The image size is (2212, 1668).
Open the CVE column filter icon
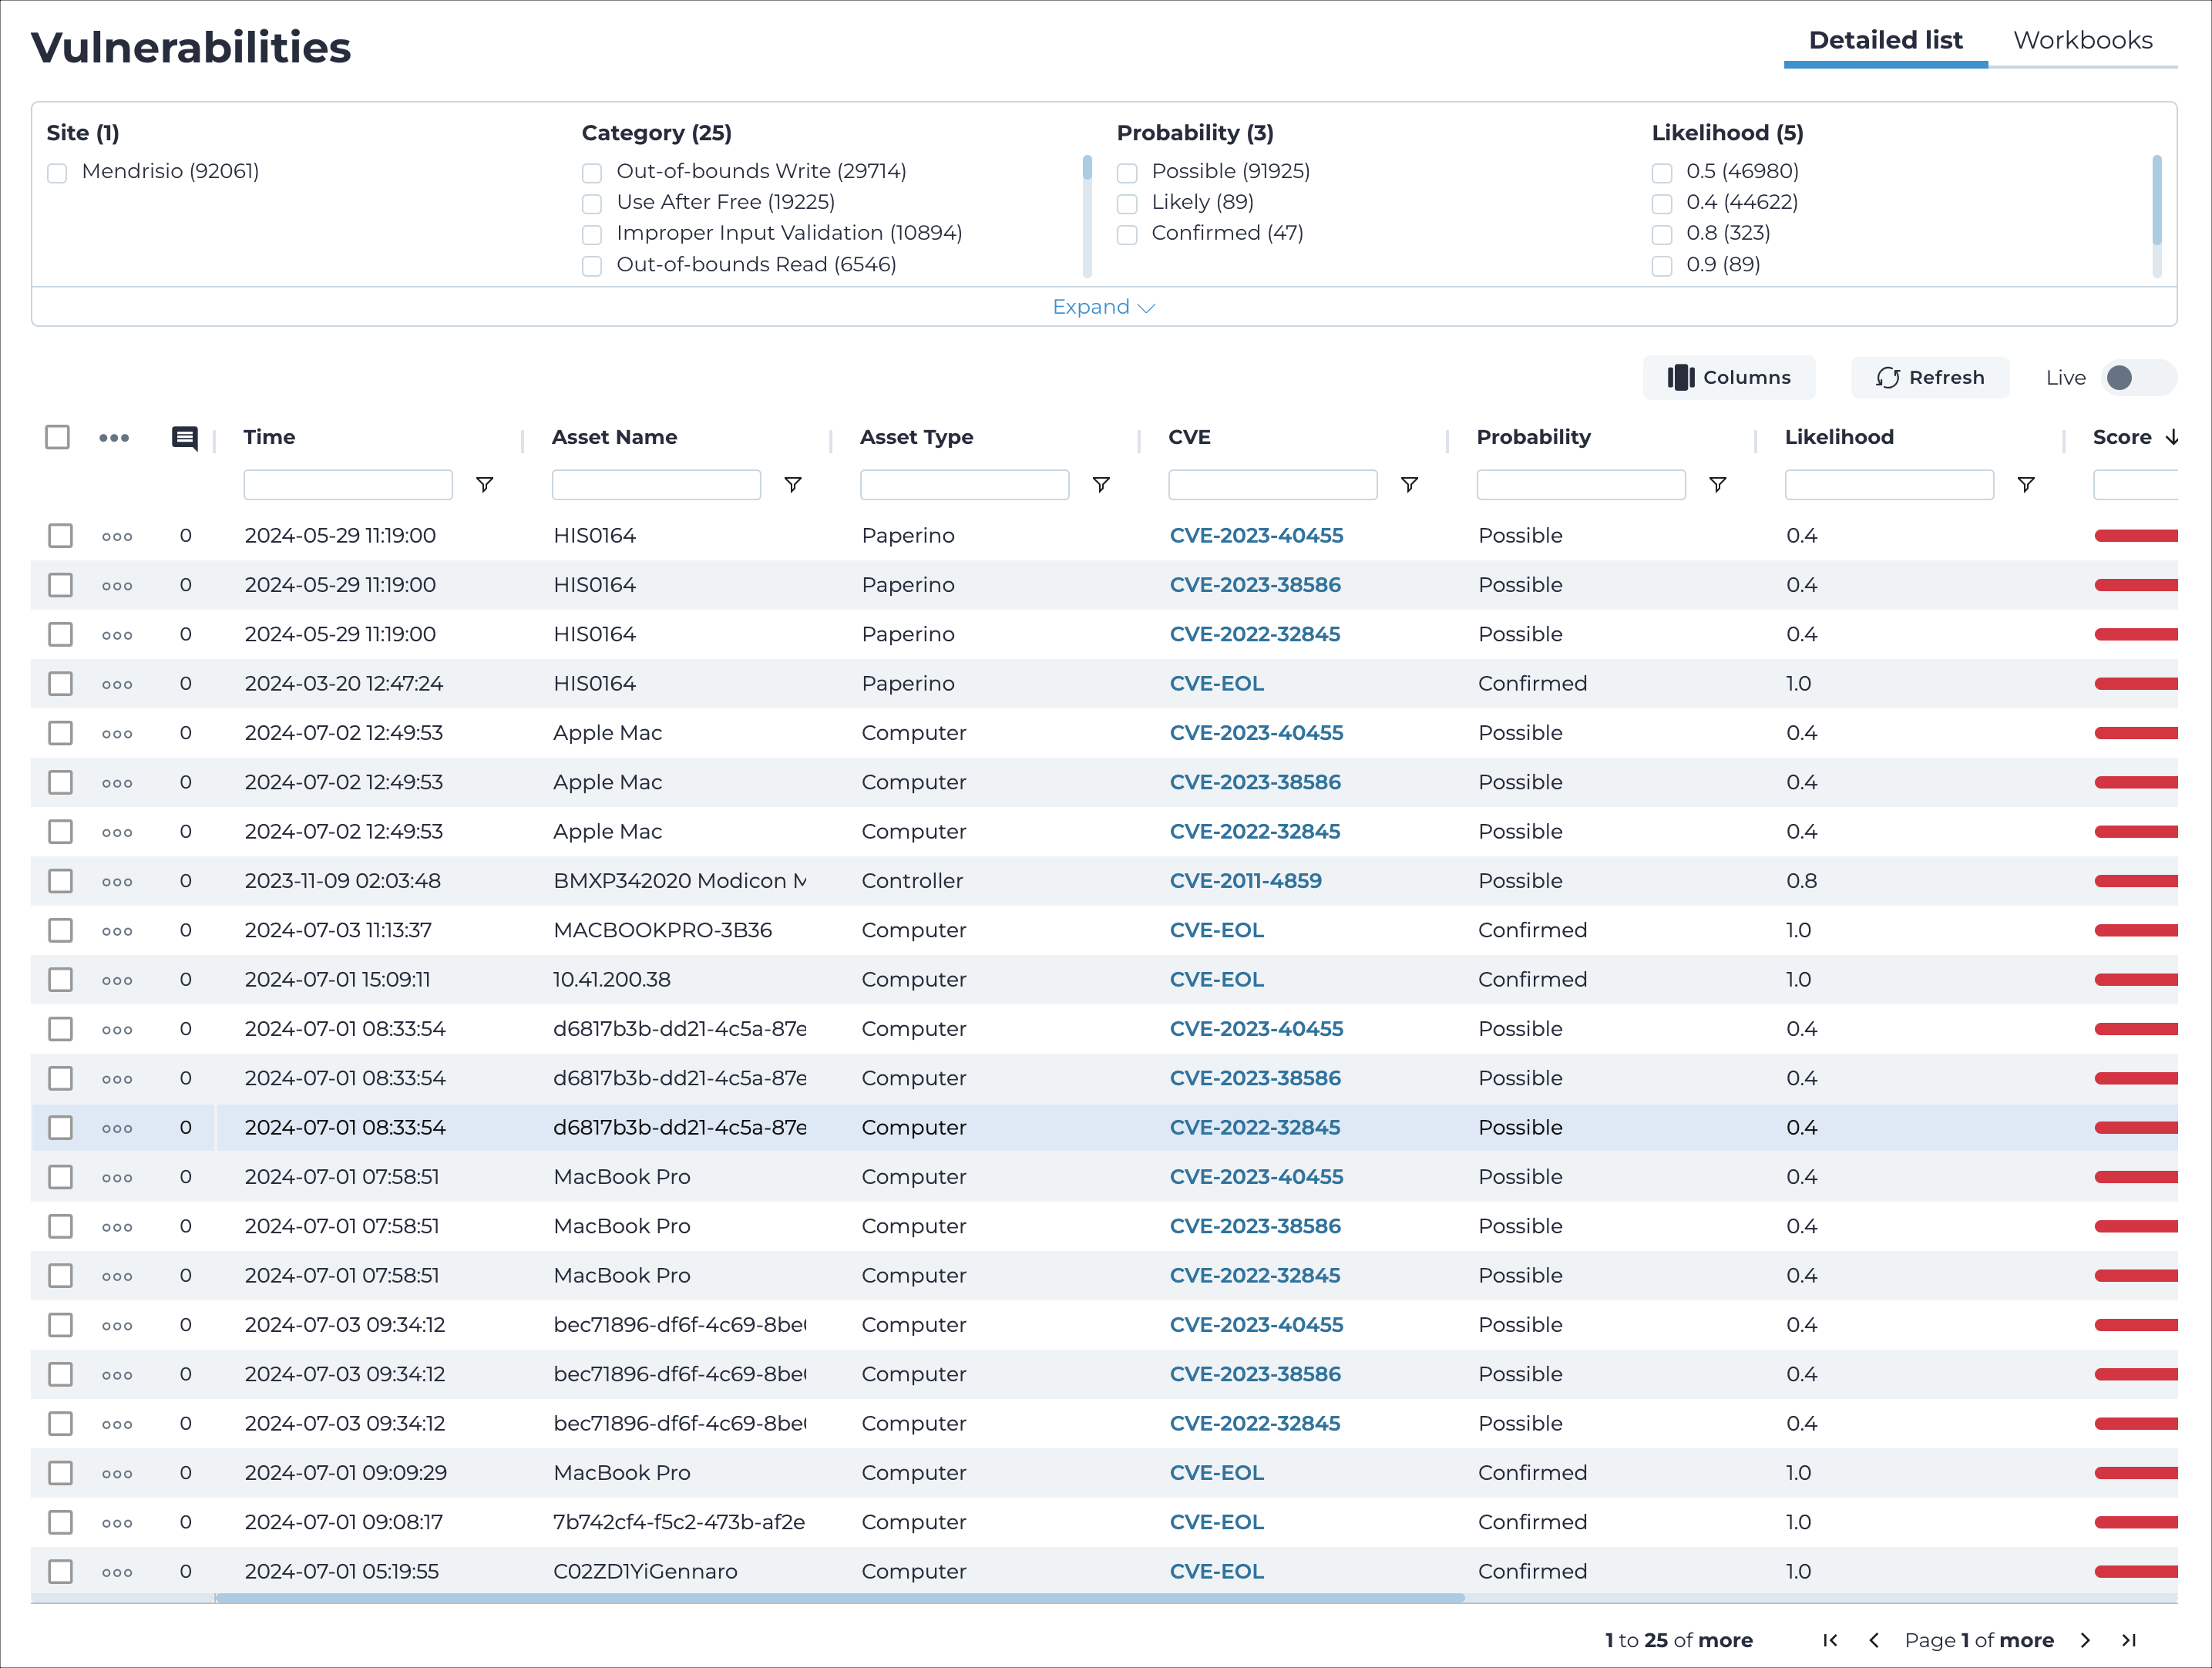click(x=1410, y=485)
